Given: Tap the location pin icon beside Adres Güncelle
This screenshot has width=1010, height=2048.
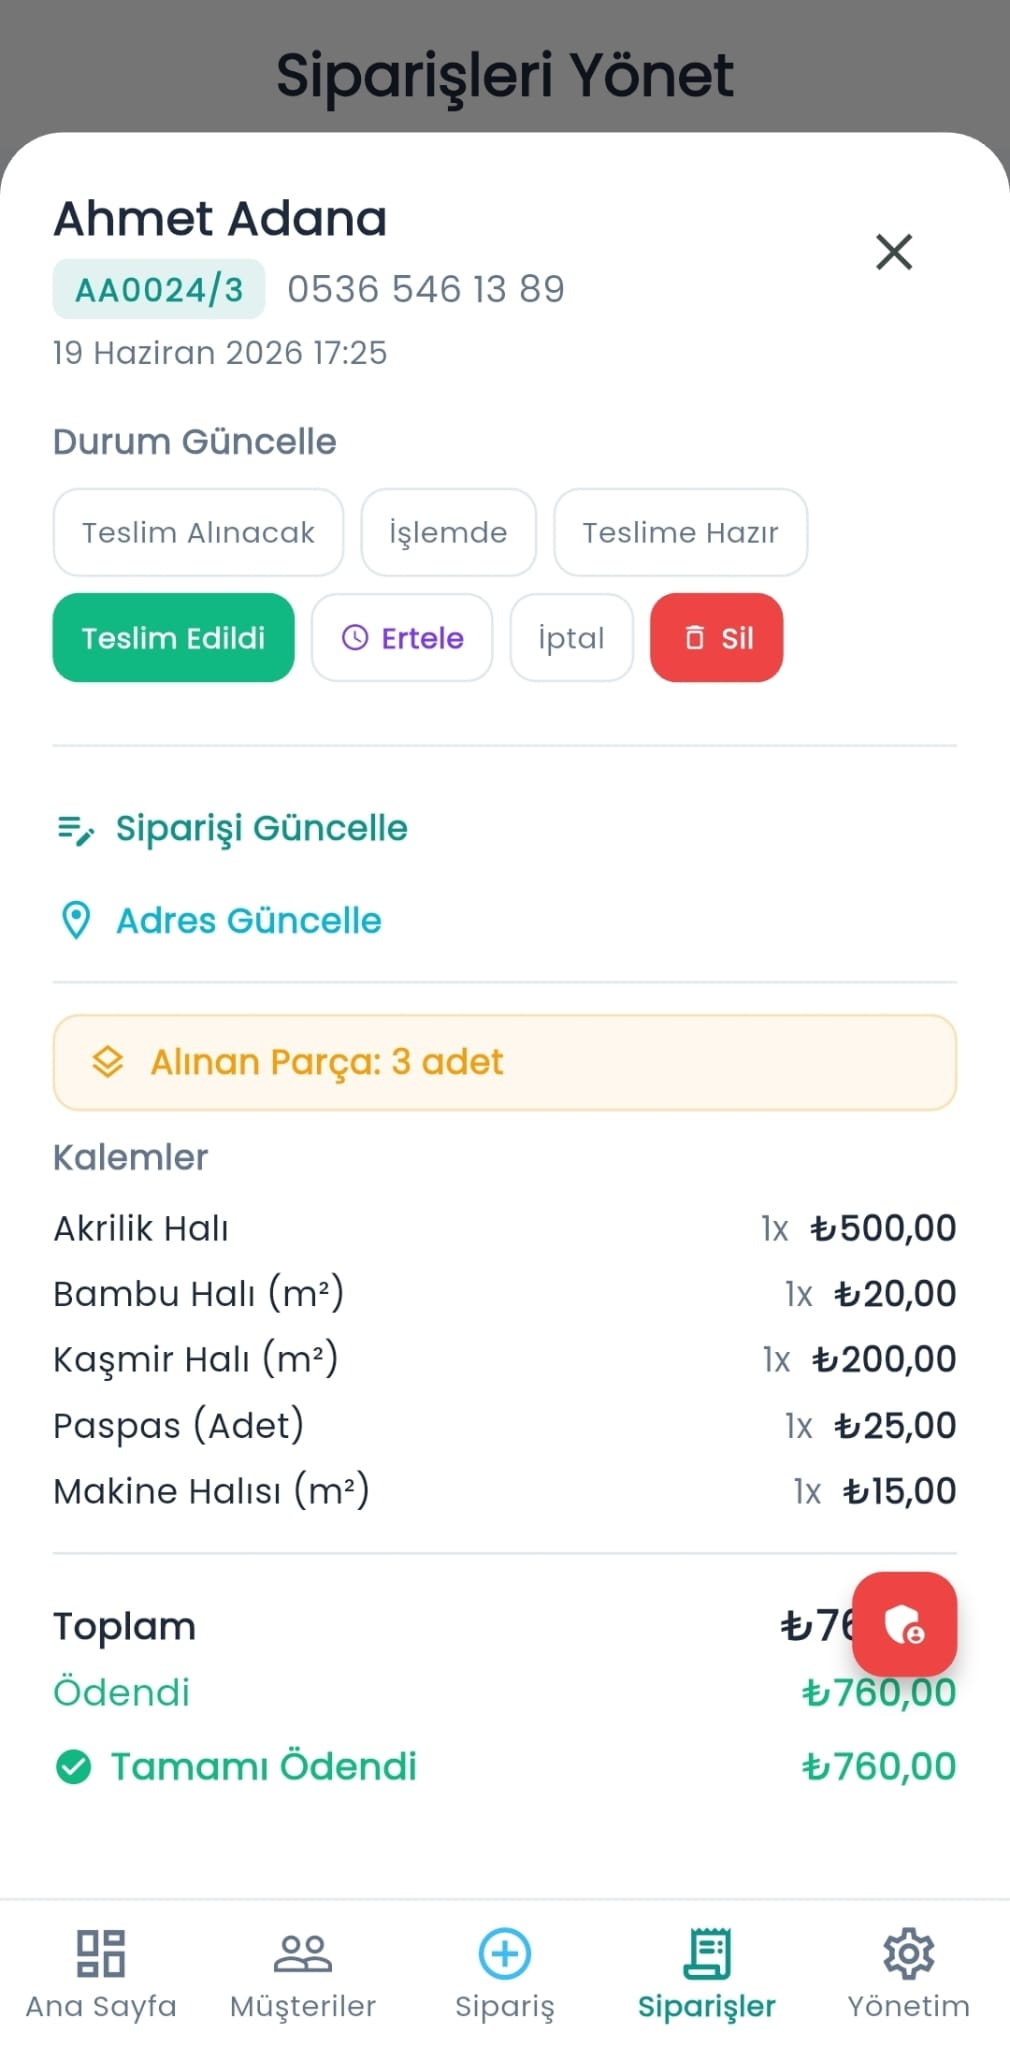Looking at the screenshot, I should tap(76, 920).
